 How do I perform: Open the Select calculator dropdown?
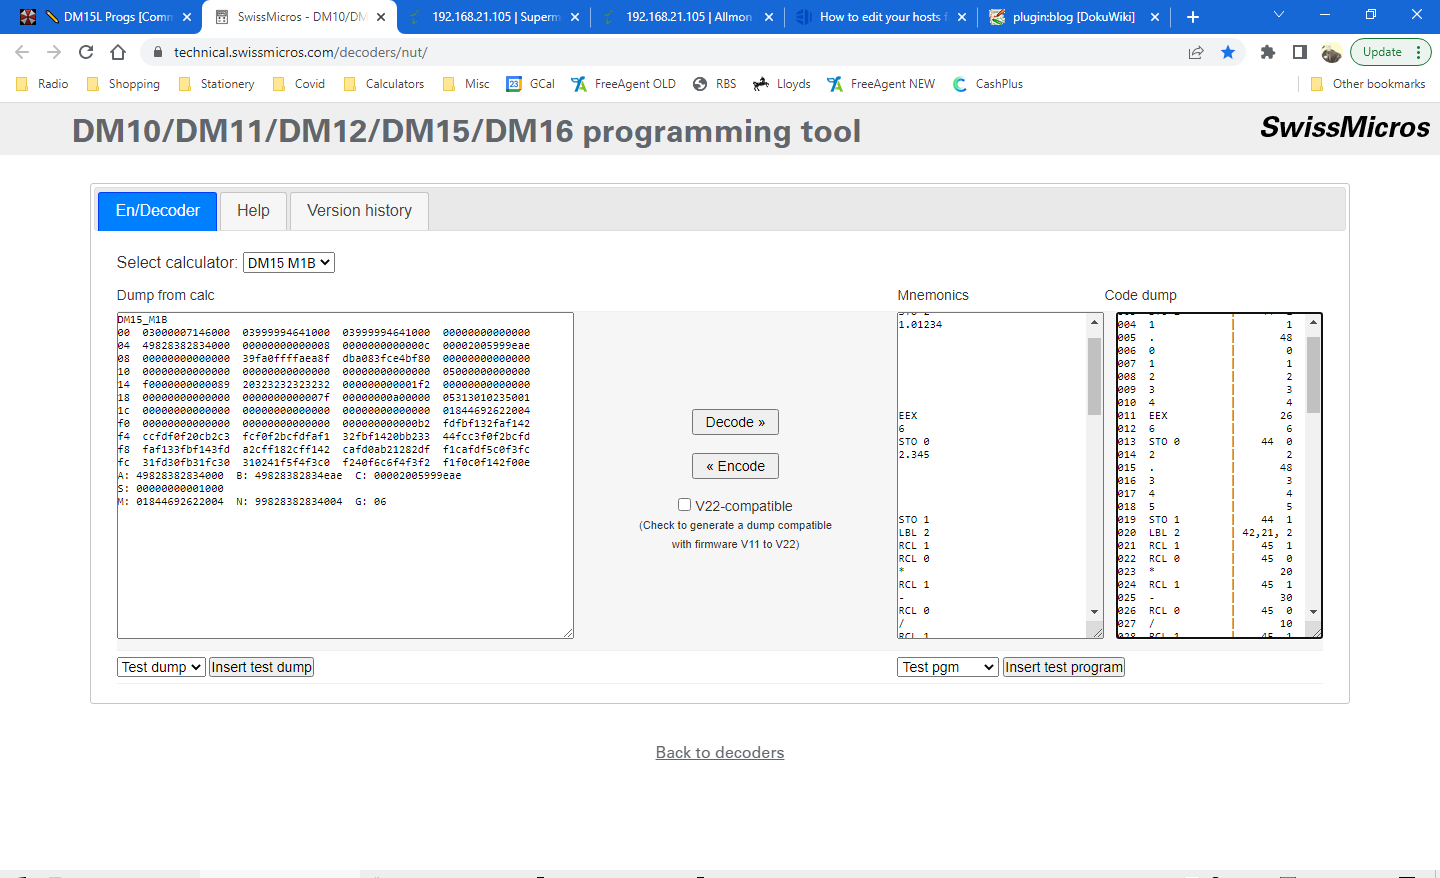coord(288,262)
